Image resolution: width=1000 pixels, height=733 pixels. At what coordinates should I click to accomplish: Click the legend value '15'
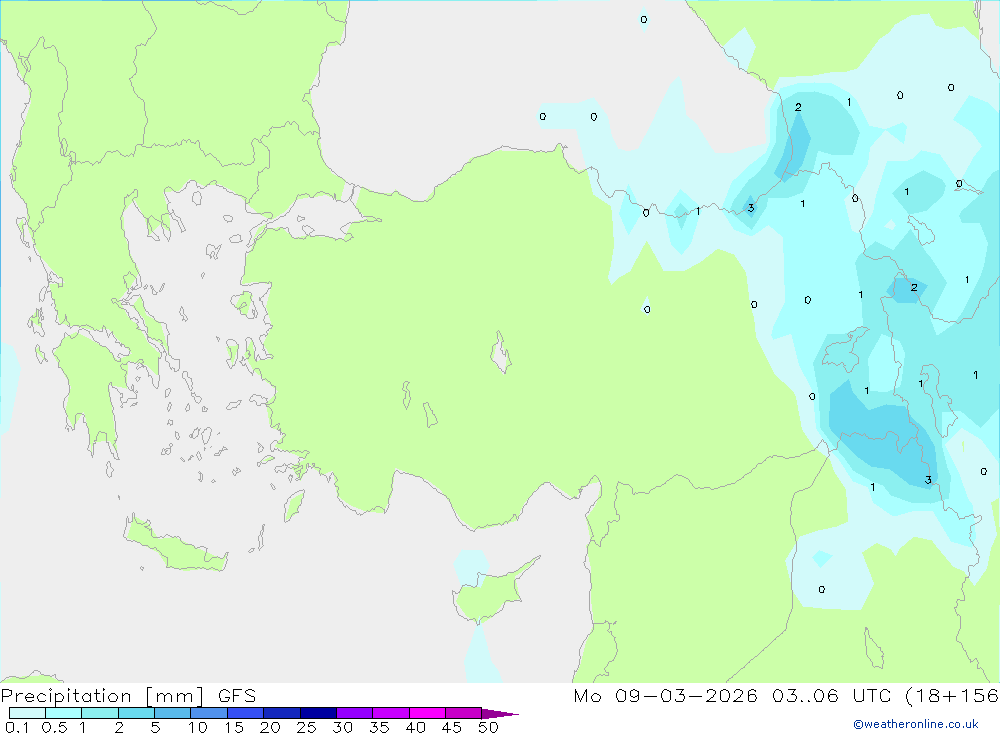tap(234, 727)
